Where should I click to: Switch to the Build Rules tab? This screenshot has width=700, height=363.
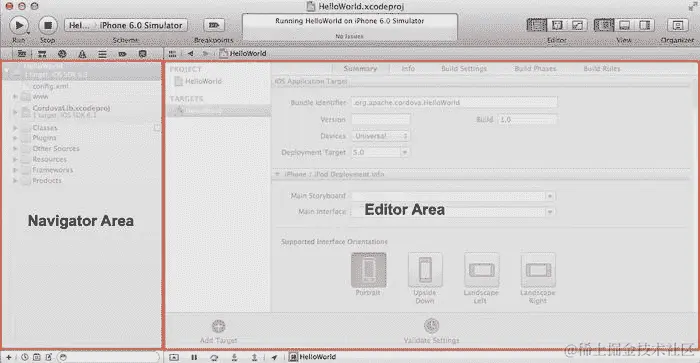pyautogui.click(x=602, y=69)
